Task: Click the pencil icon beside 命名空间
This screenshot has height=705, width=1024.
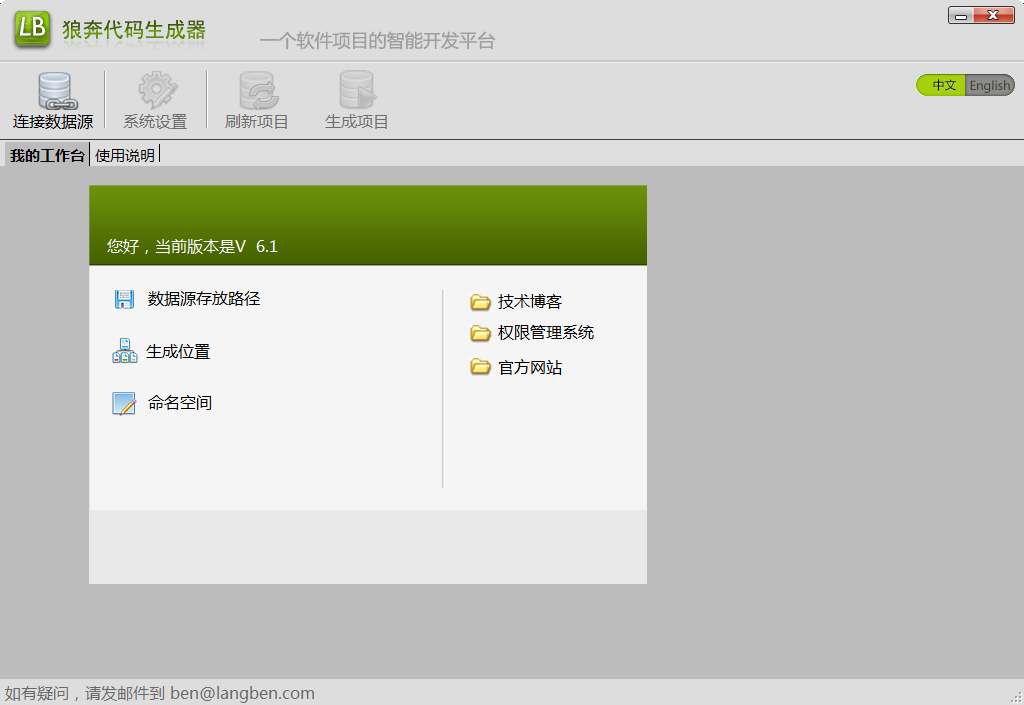Action: click(x=124, y=402)
